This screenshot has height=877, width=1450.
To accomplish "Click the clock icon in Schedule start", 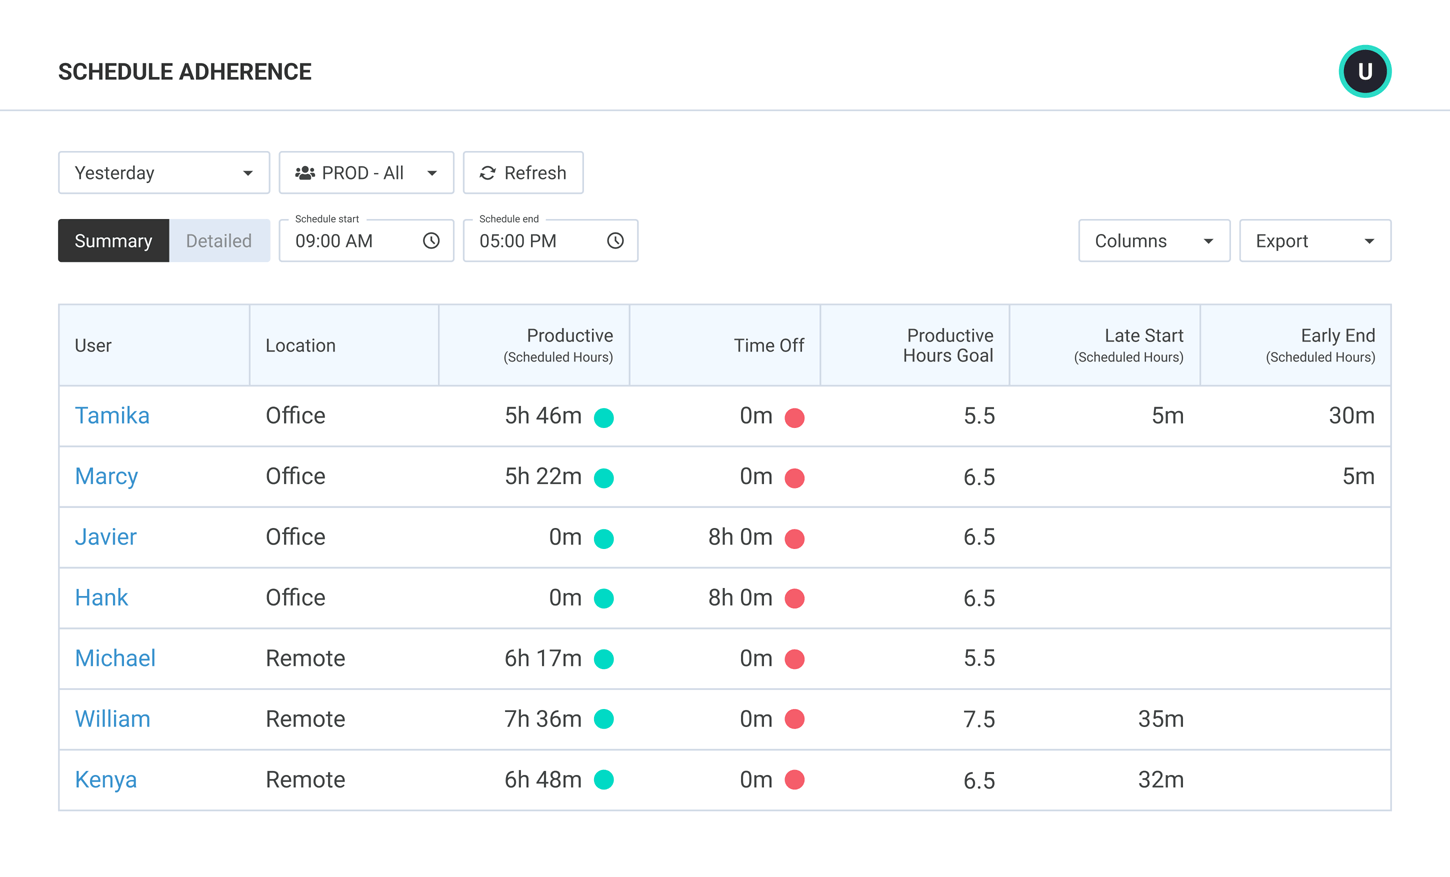I will [431, 241].
